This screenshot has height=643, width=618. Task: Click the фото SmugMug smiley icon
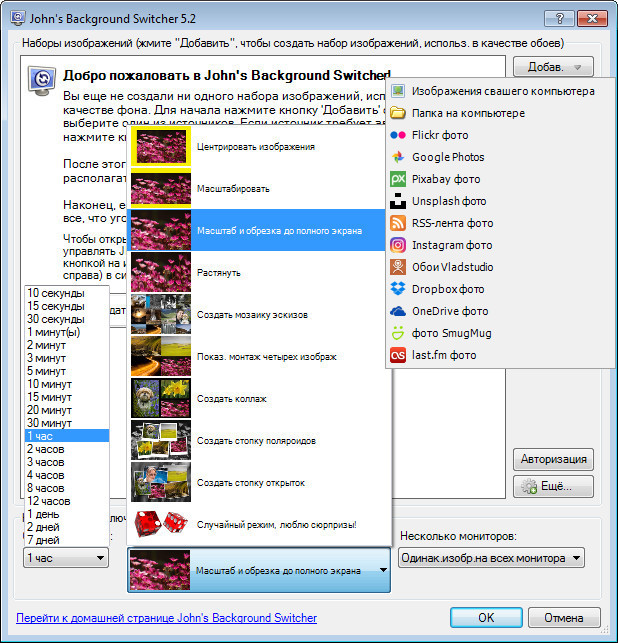point(398,333)
